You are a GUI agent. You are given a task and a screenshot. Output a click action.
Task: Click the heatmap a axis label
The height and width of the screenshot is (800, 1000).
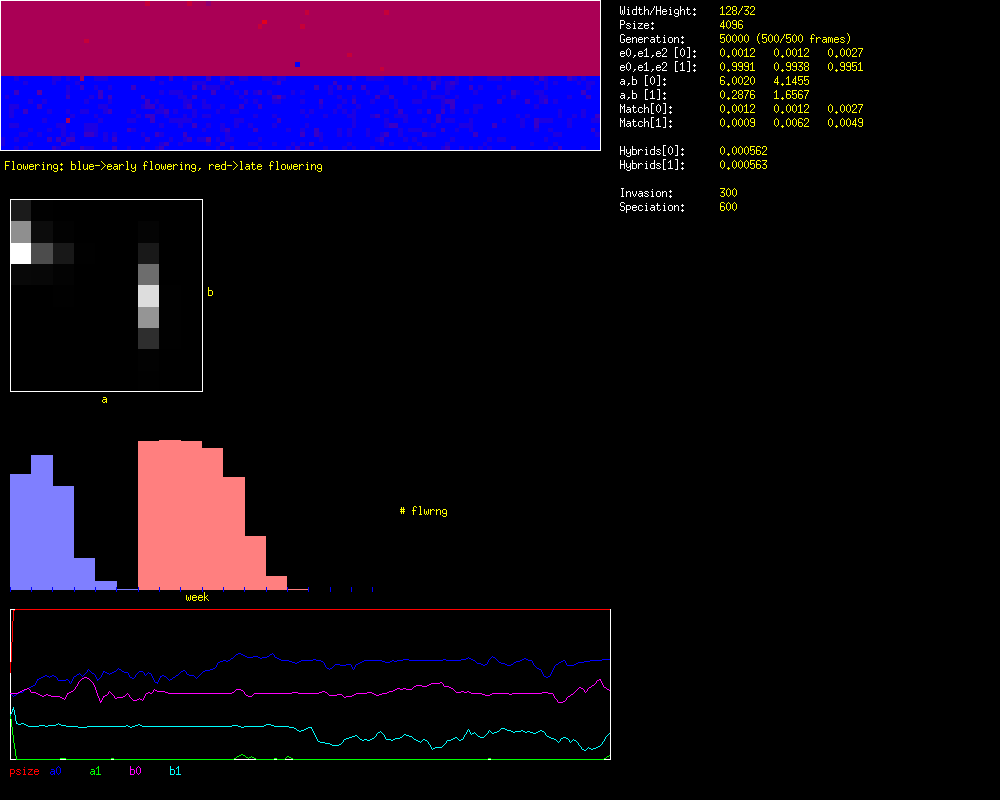click(105, 400)
